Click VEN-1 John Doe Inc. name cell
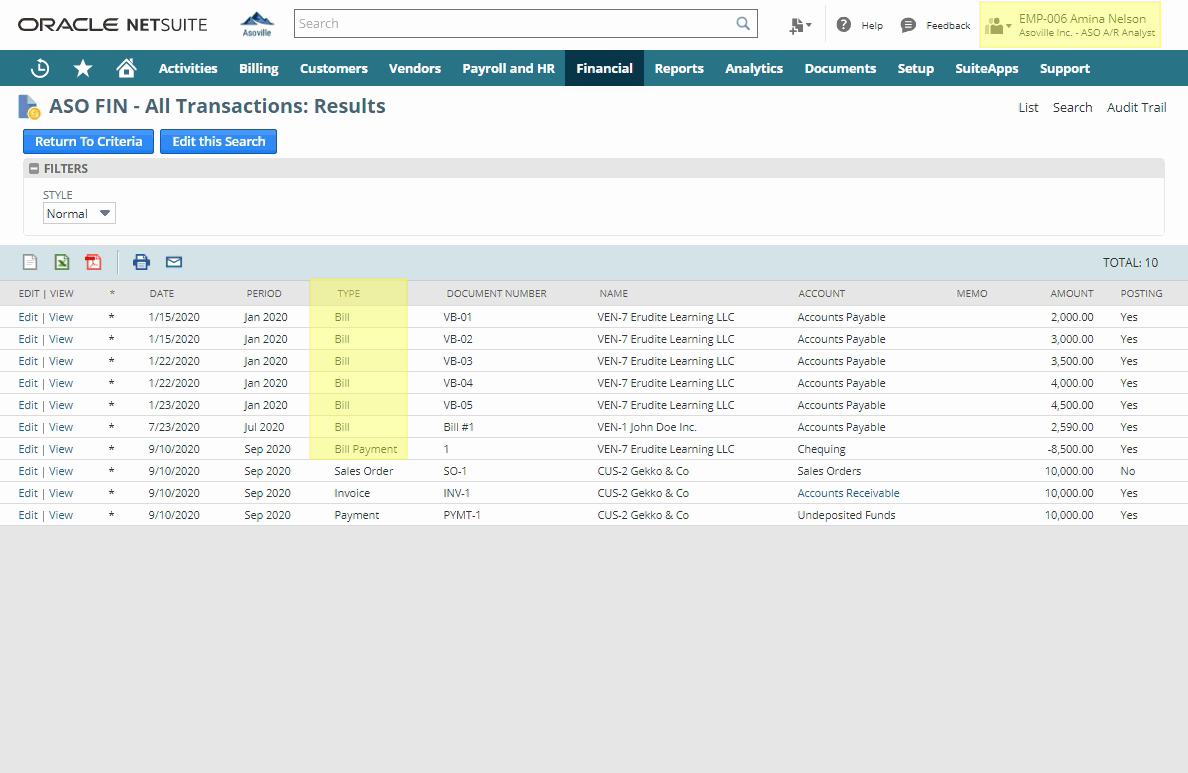 coord(647,427)
